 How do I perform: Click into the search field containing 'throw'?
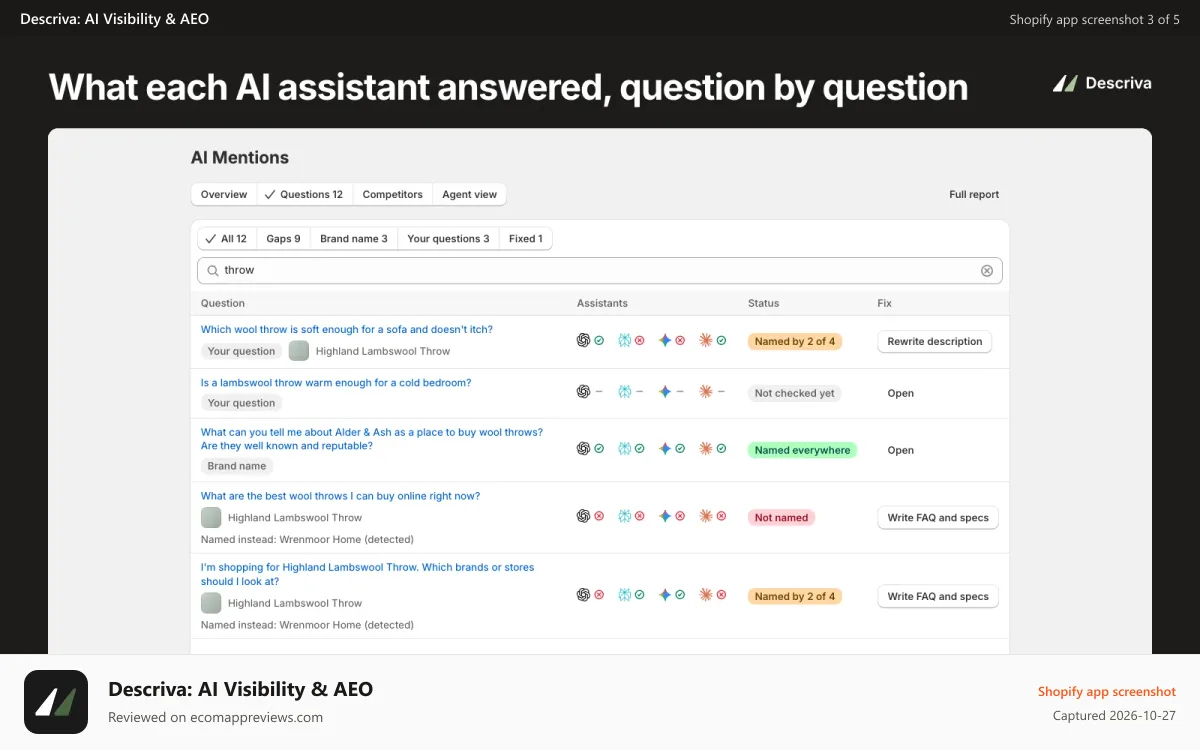(x=600, y=270)
